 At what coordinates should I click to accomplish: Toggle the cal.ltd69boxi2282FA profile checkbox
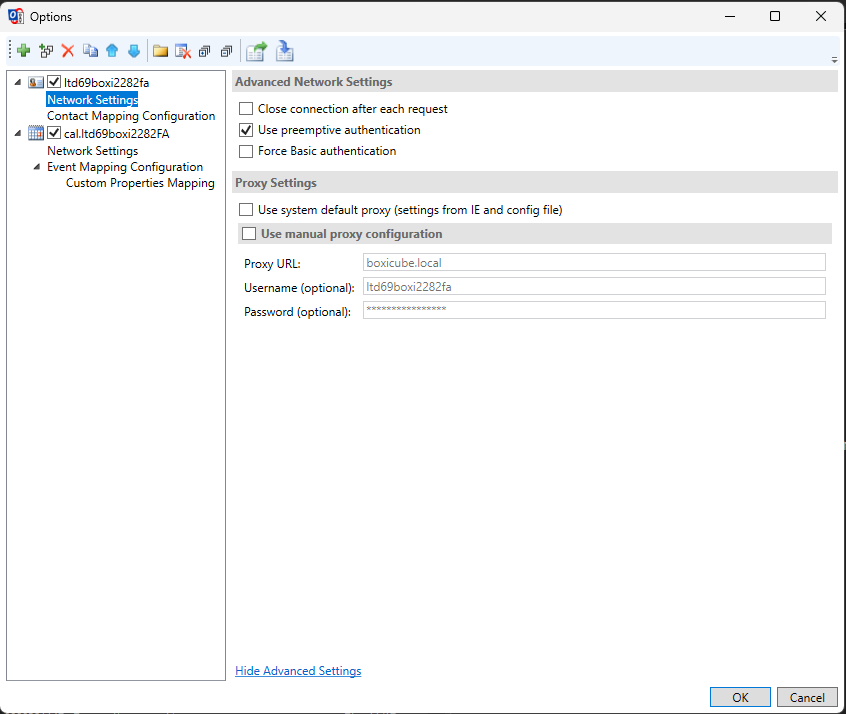coord(54,133)
